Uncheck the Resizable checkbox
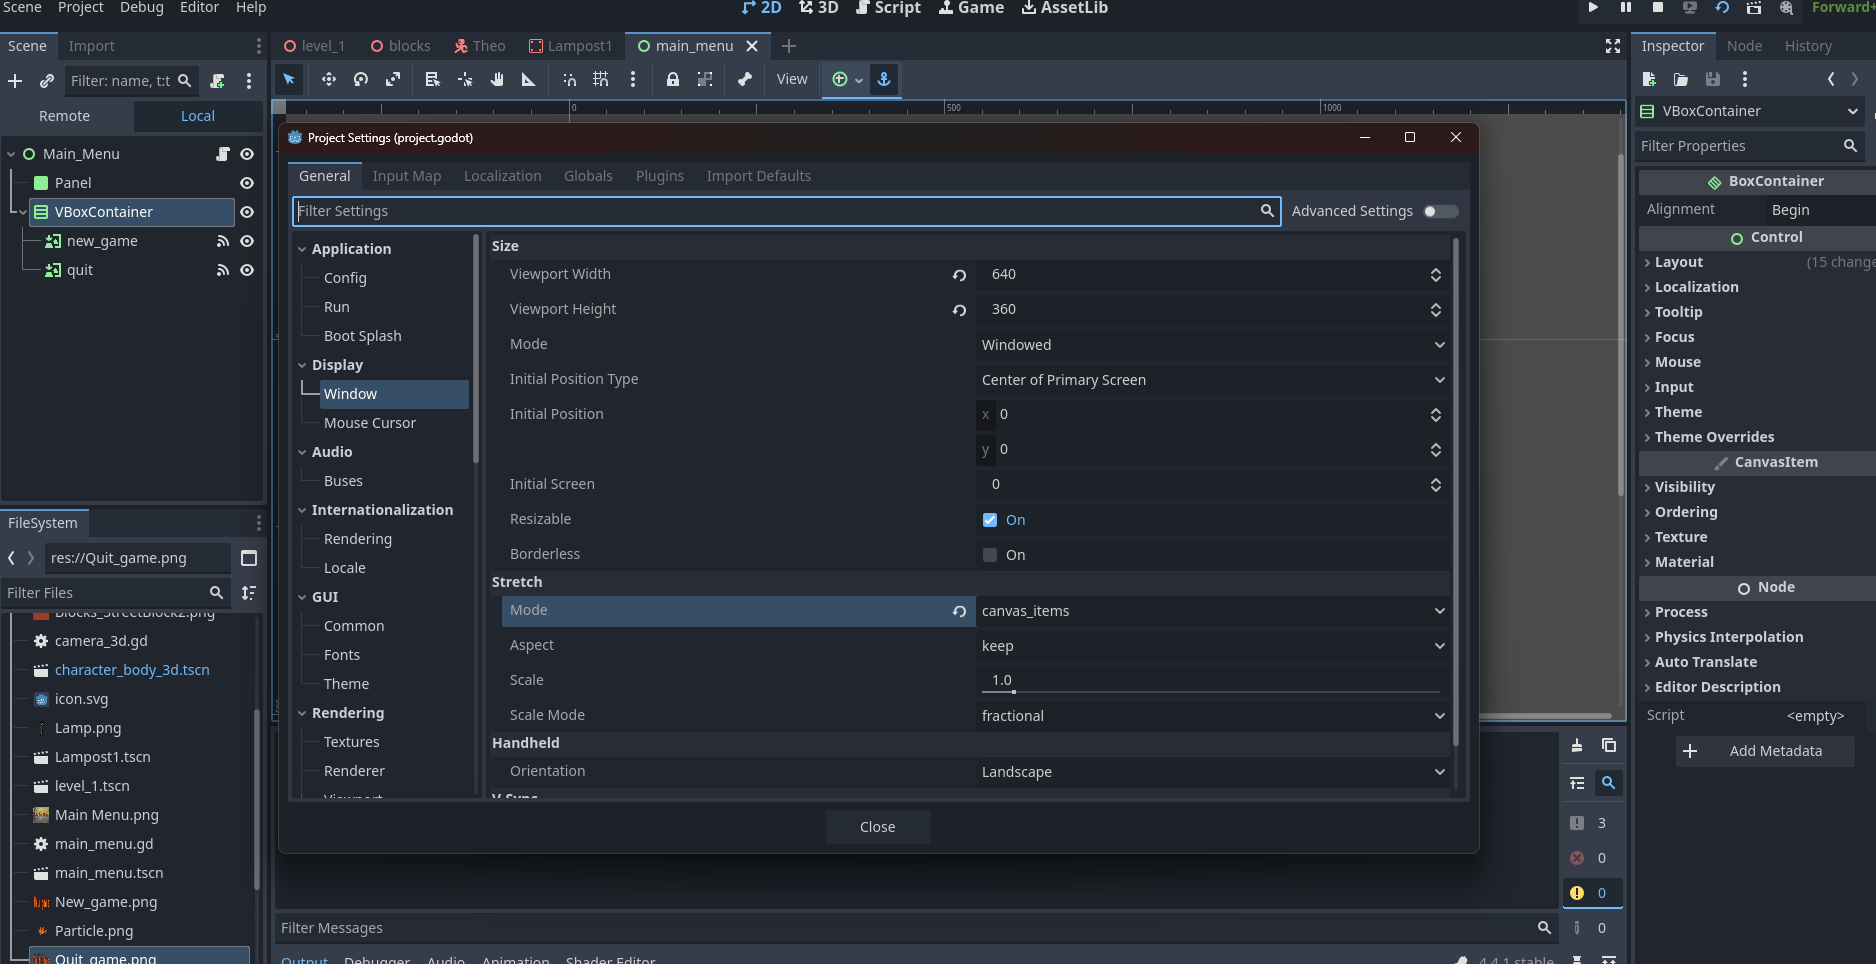This screenshot has width=1876, height=964. (990, 520)
